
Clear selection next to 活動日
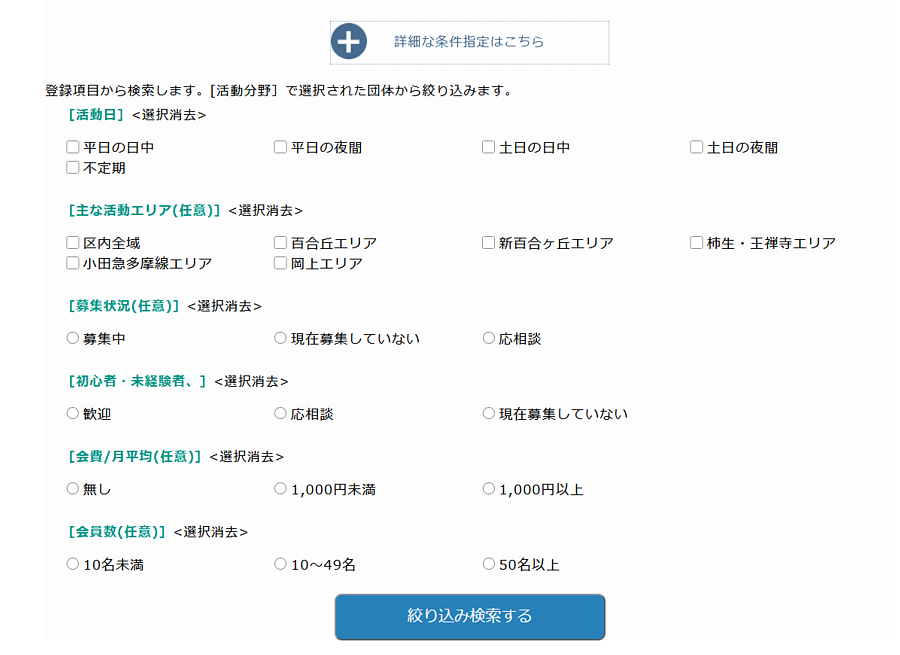[169, 115]
